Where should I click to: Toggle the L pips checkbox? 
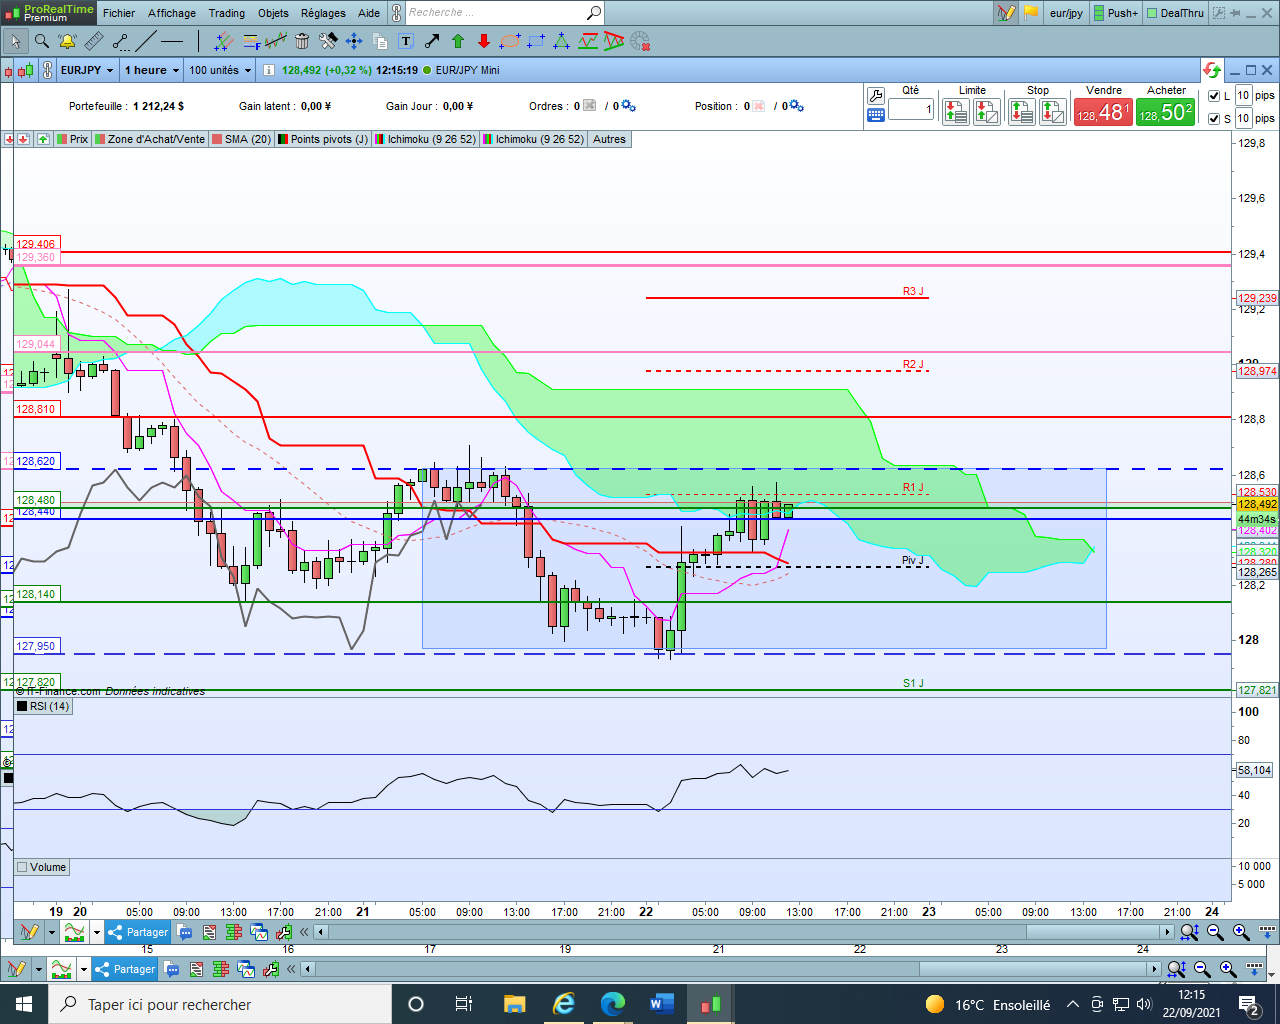click(x=1214, y=96)
